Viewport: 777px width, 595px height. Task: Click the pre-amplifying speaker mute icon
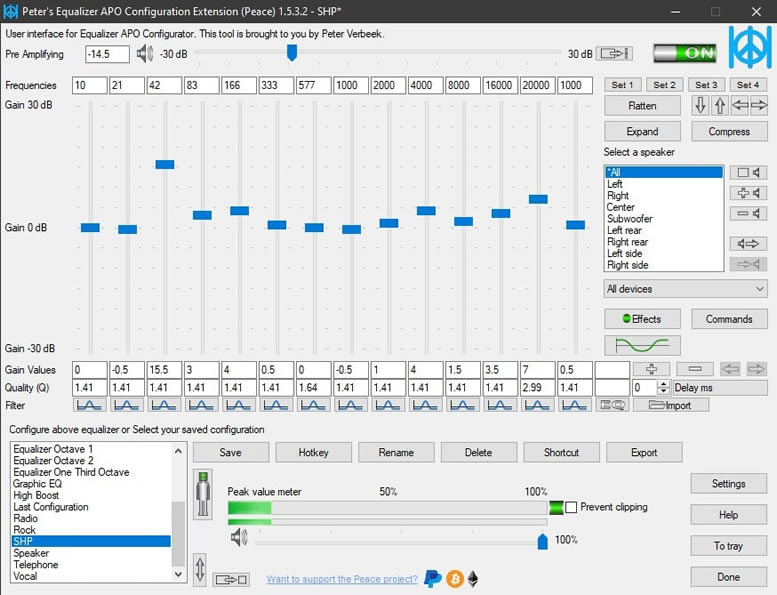[145, 54]
